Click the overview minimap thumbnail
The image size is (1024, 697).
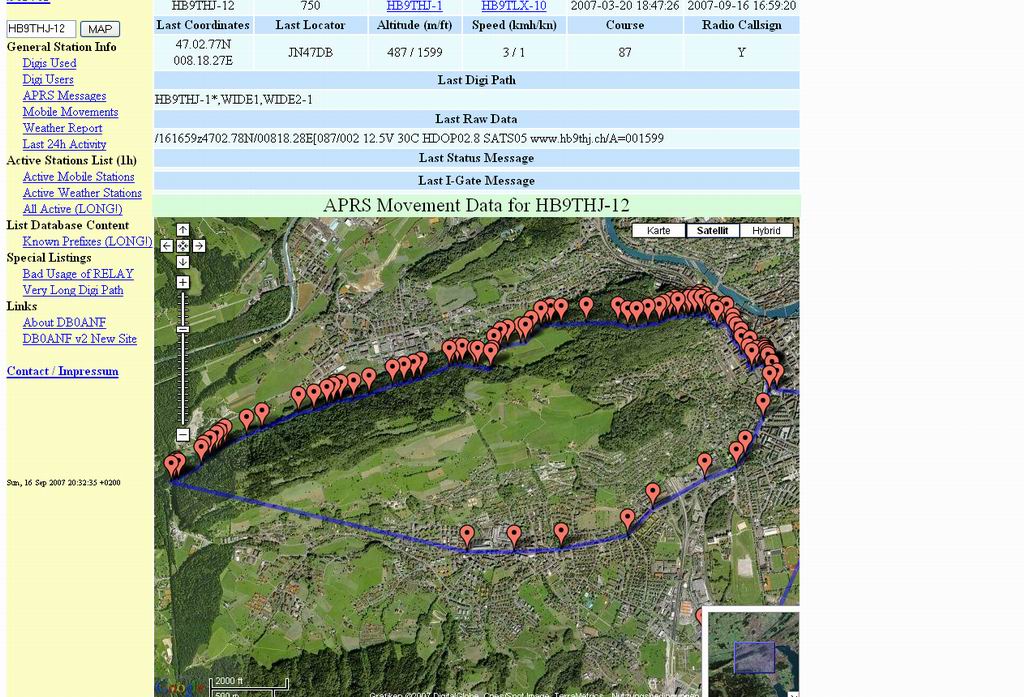tap(754, 655)
